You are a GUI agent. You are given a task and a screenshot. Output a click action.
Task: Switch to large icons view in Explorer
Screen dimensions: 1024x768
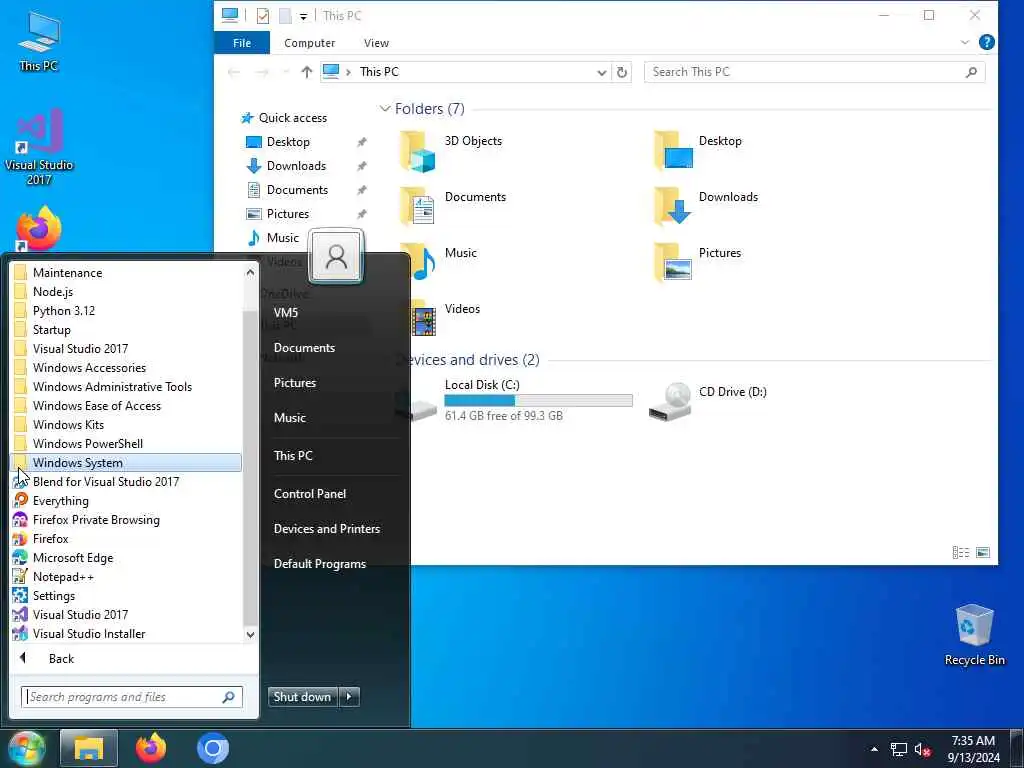(982, 552)
